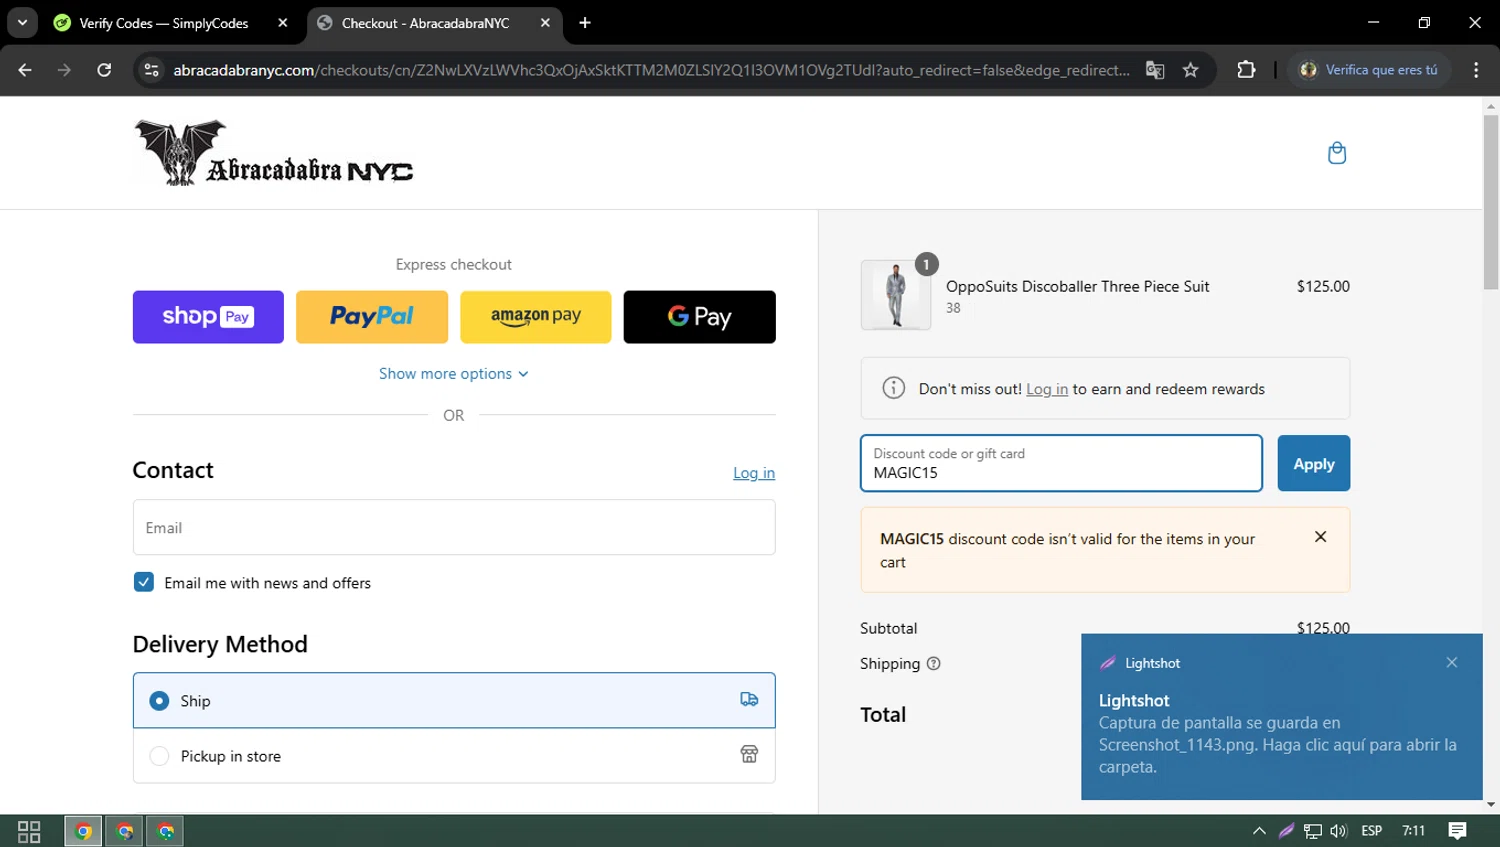Open Windows notification center icon
Screen dimensions: 1500x847
coord(1457,831)
